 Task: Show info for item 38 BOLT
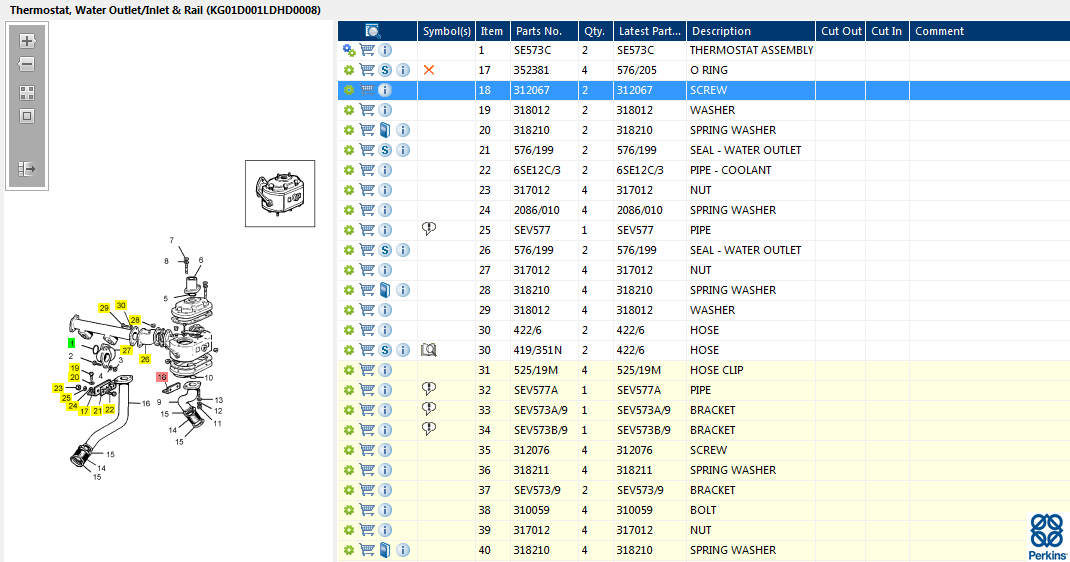tap(385, 510)
